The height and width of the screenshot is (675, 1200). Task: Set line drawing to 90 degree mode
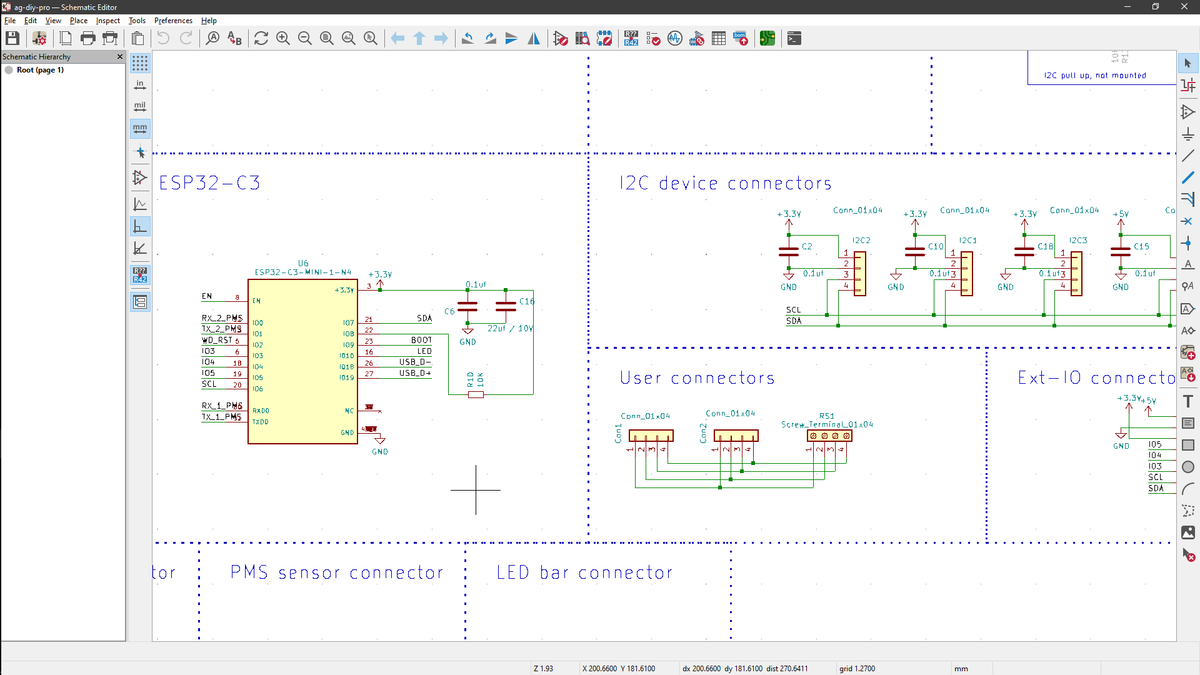[x=140, y=226]
